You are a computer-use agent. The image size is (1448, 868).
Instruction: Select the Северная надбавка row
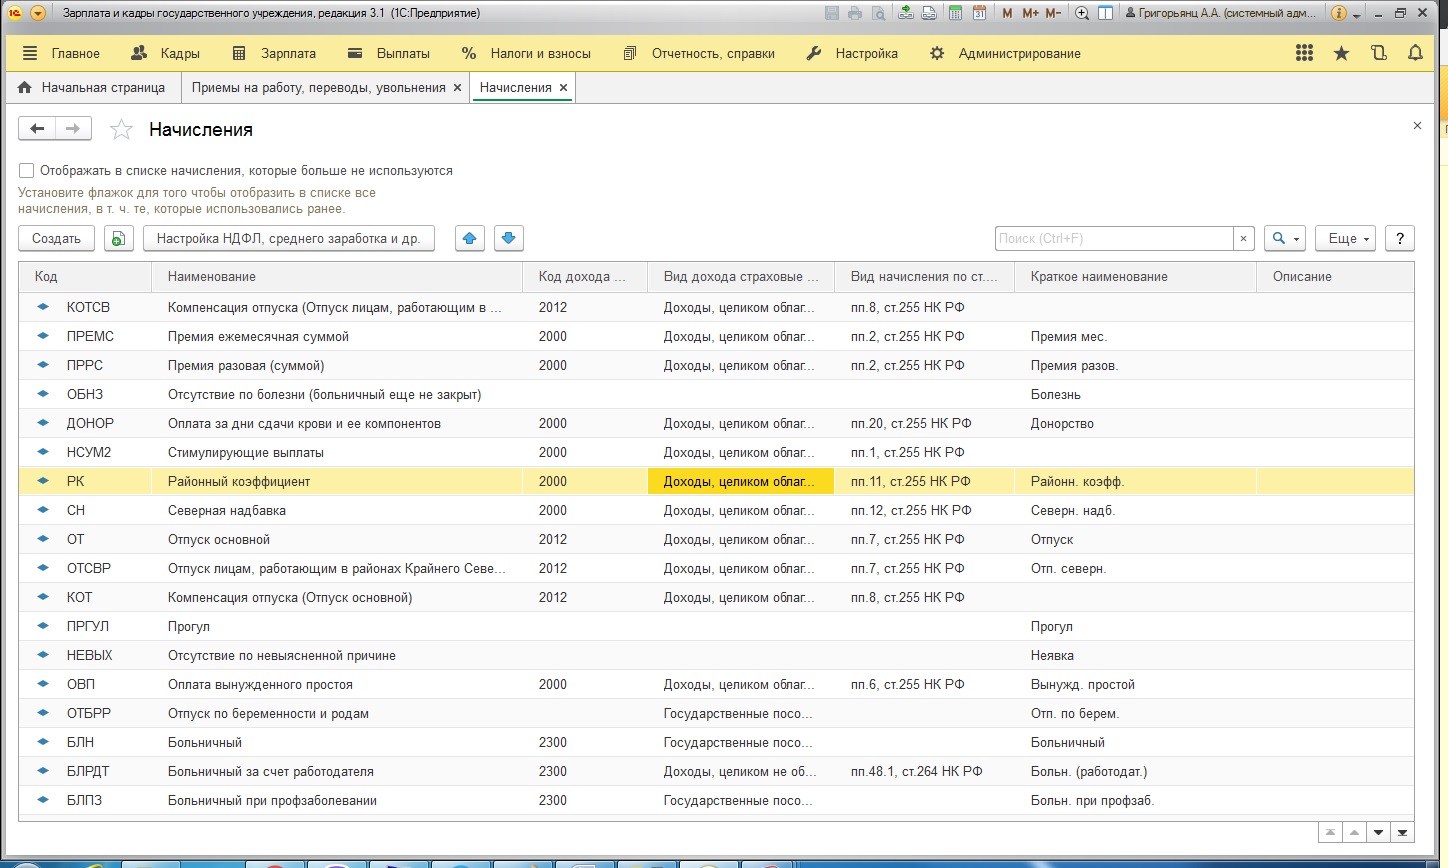pyautogui.click(x=227, y=511)
